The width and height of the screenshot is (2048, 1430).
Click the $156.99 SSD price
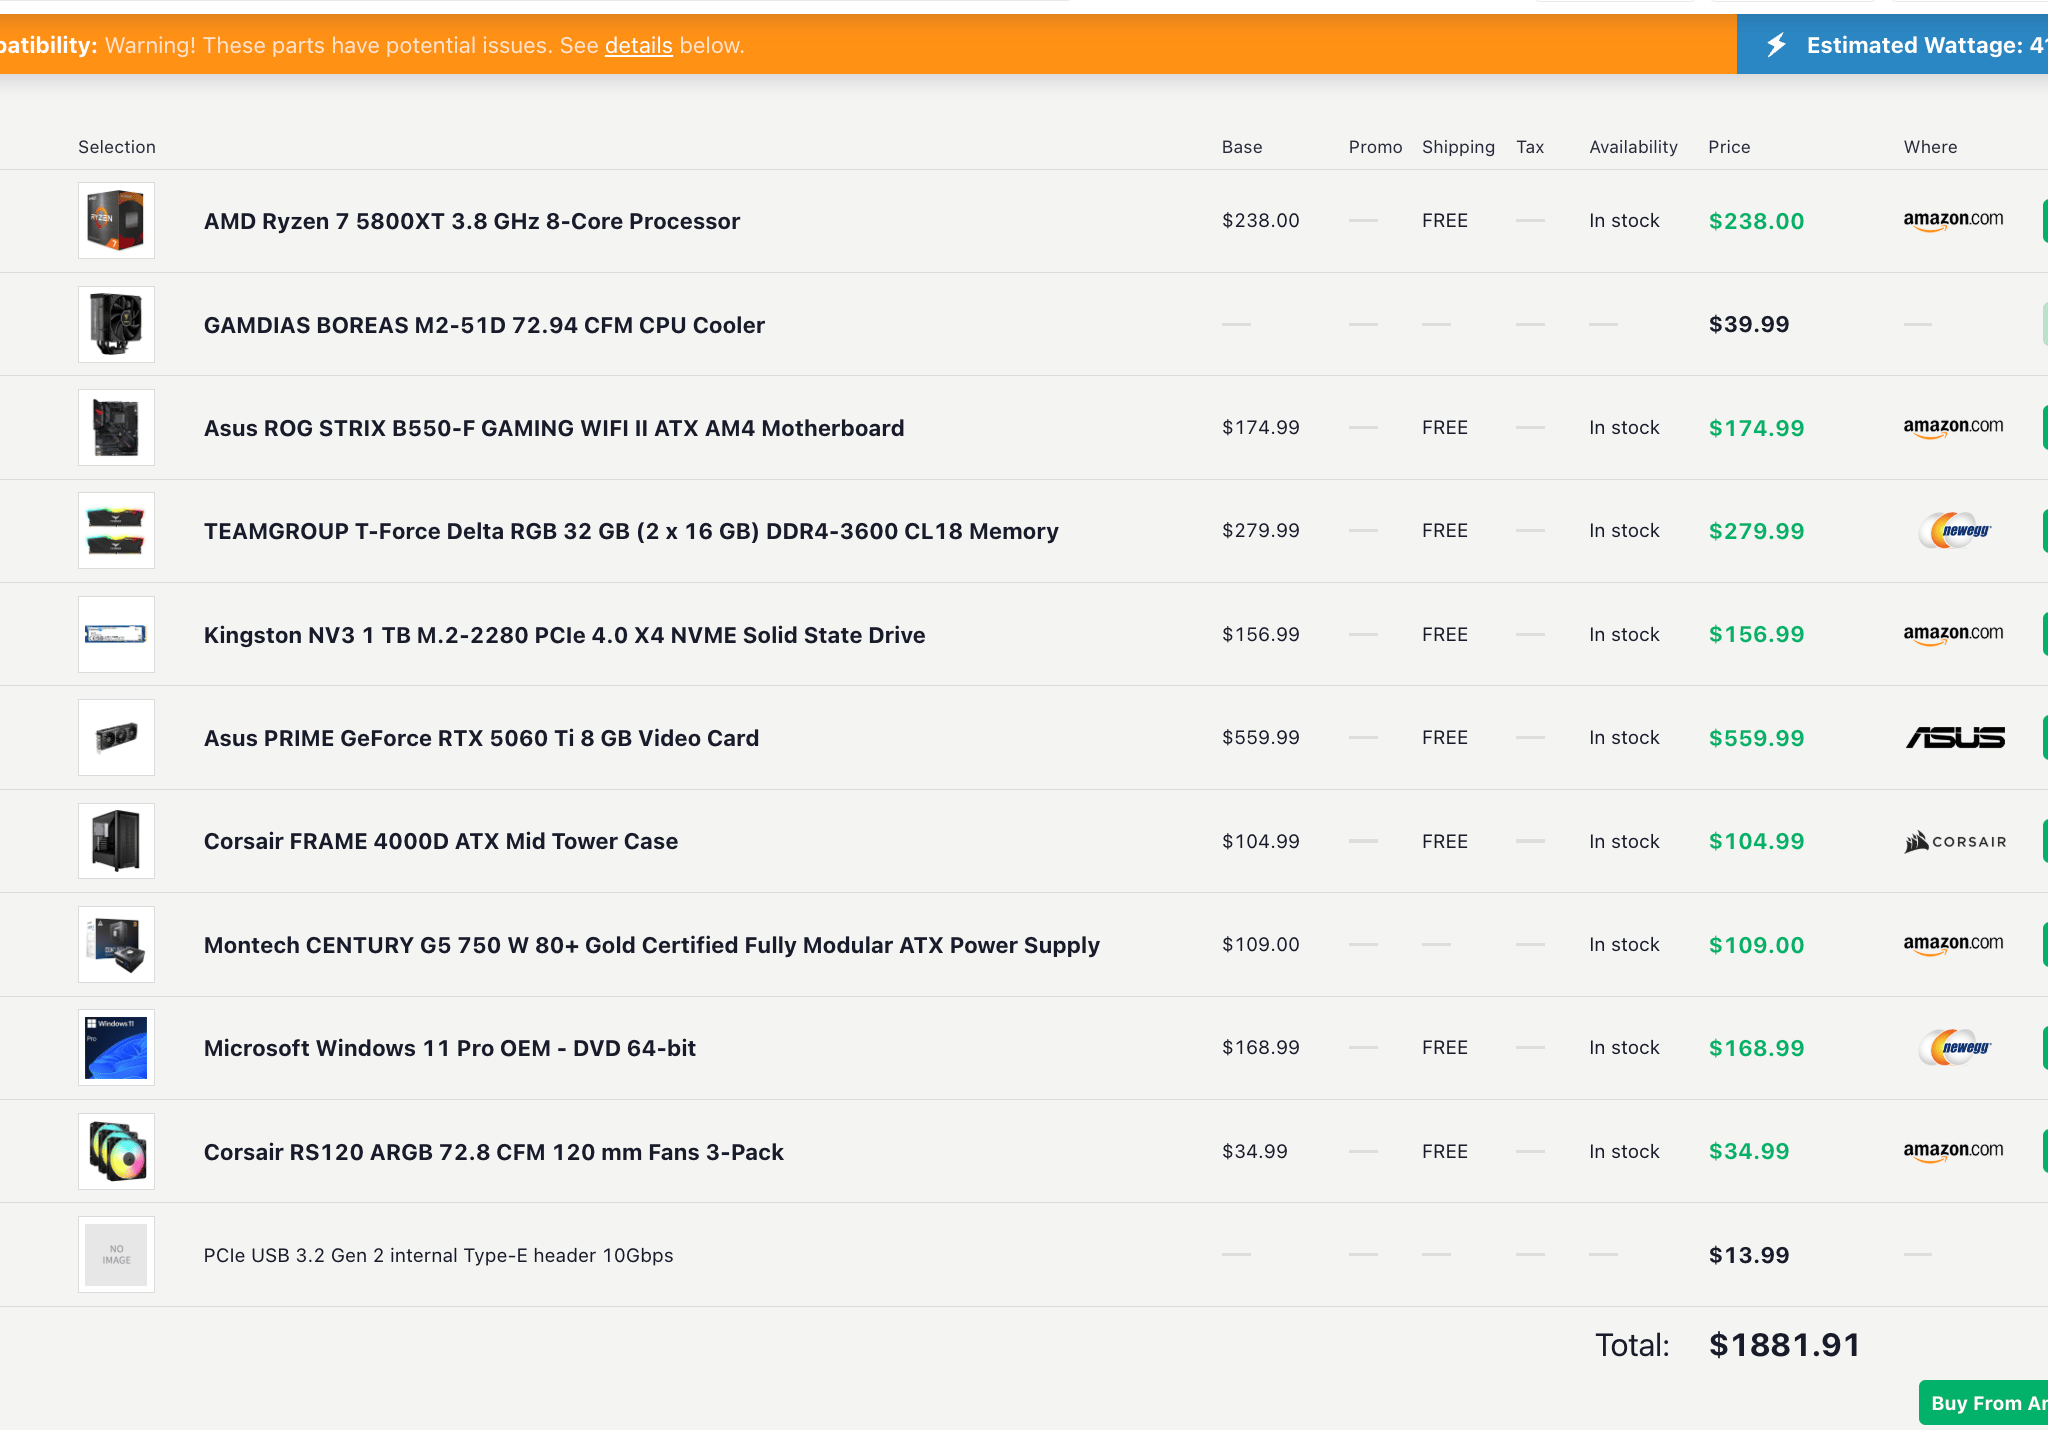[1756, 634]
